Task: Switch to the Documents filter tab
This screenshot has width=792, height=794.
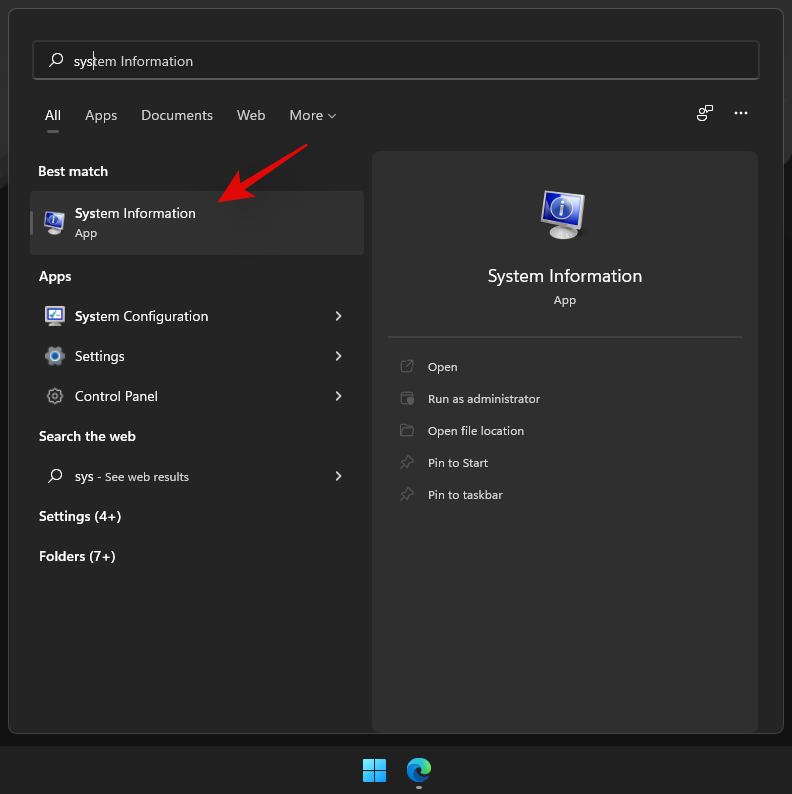Action: click(x=177, y=116)
